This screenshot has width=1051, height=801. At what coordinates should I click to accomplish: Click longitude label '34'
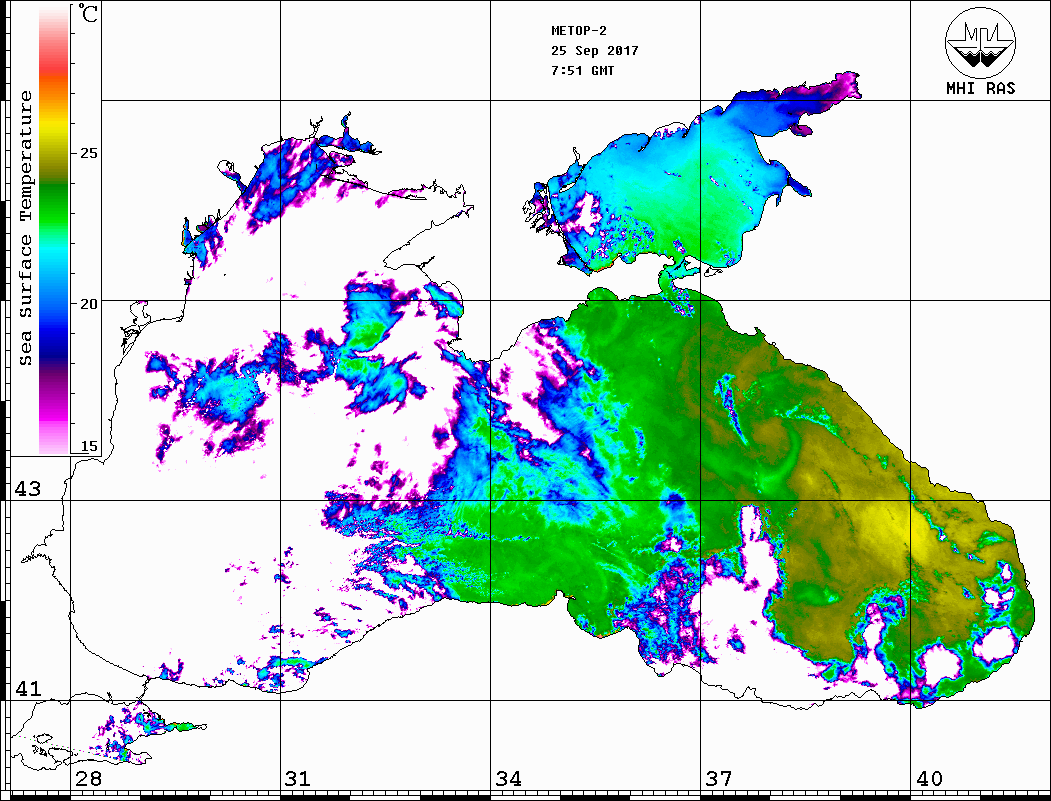[x=508, y=778]
